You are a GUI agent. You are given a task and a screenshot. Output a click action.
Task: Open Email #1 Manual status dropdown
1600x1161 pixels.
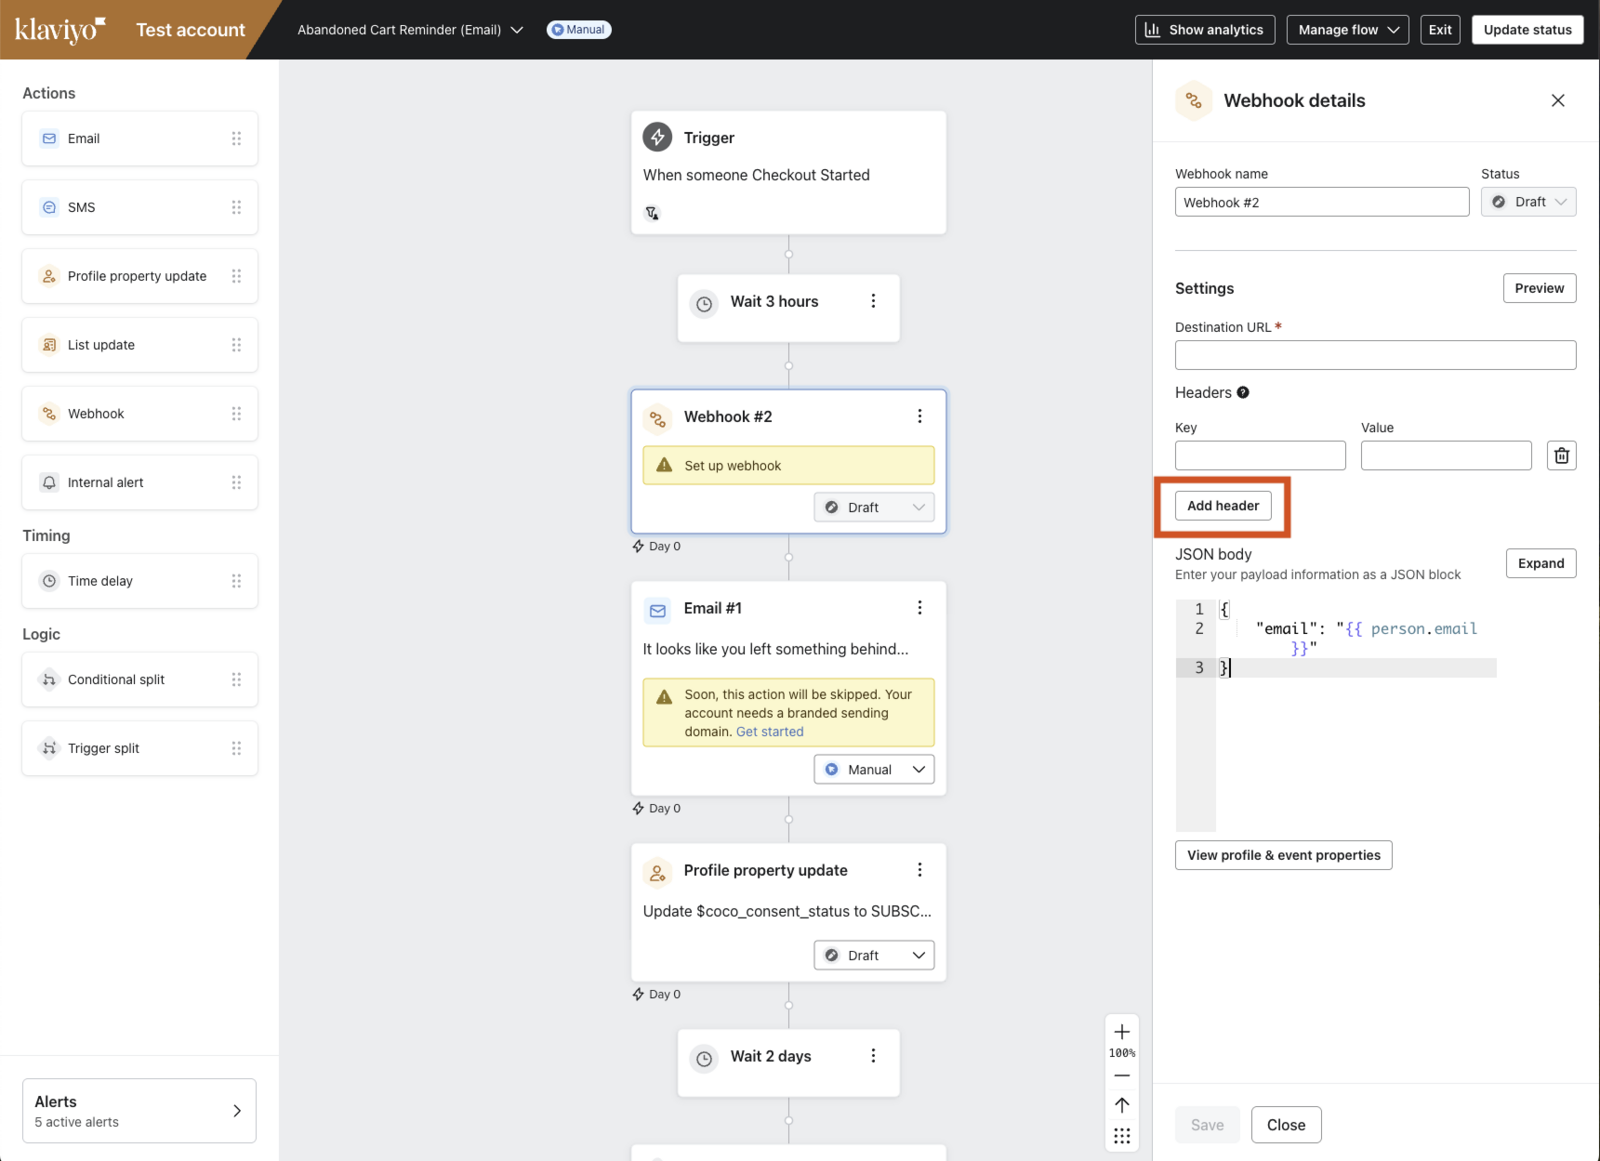pos(873,770)
